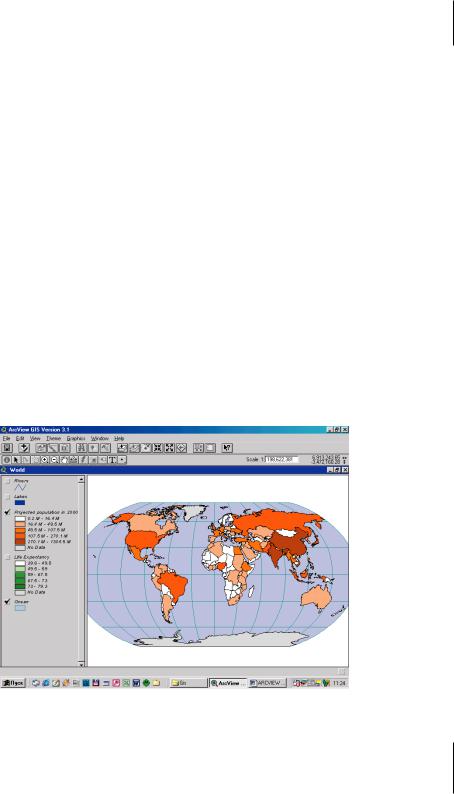Open the File menu

[6, 438]
